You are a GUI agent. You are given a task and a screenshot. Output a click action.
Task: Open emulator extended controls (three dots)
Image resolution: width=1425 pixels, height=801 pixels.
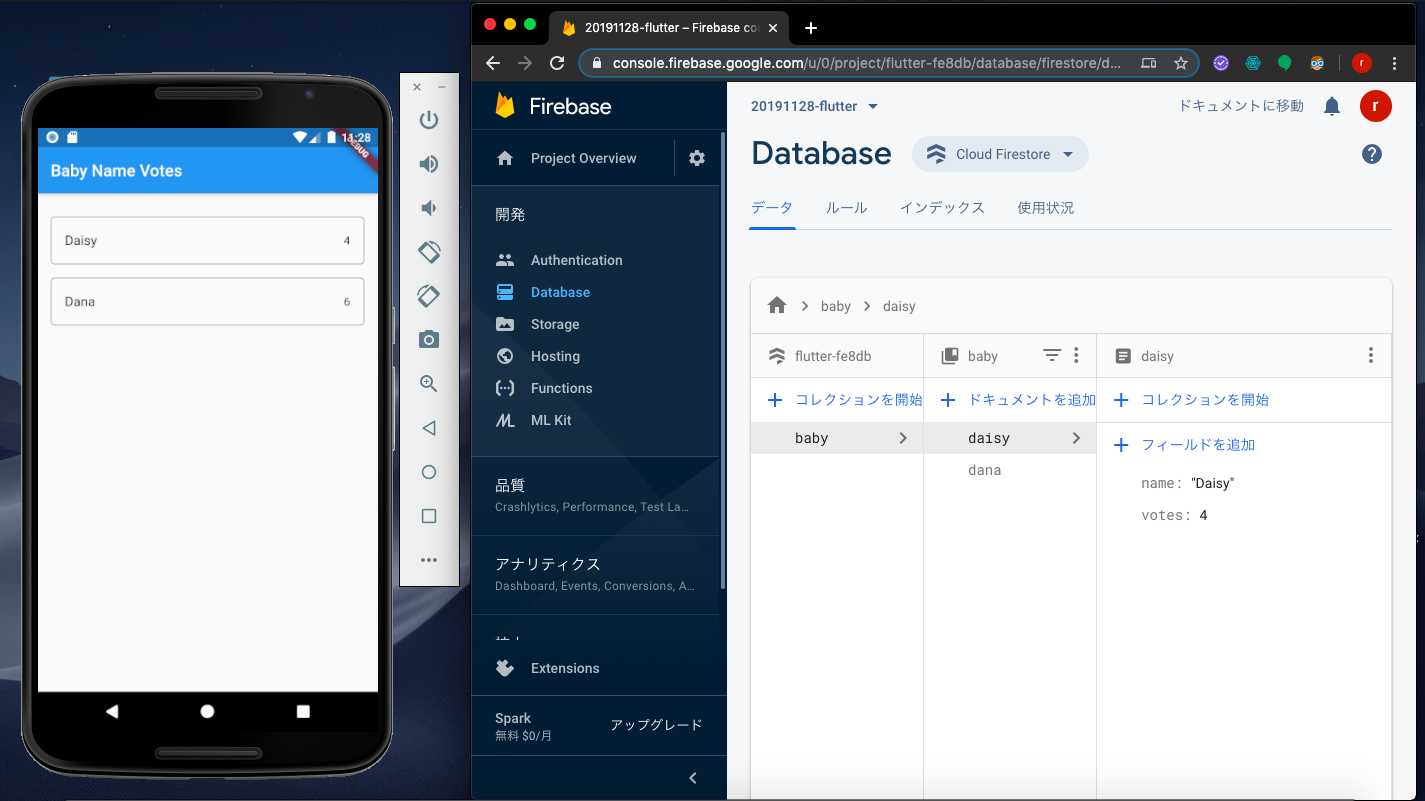429,560
